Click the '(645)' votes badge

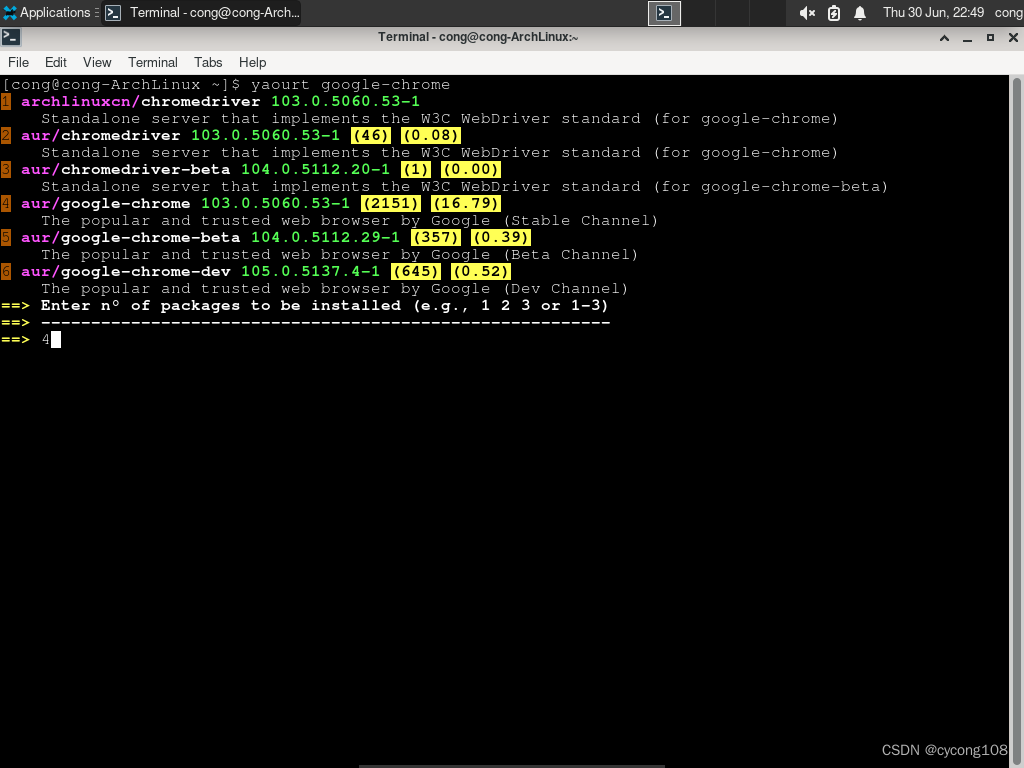pyautogui.click(x=415, y=272)
